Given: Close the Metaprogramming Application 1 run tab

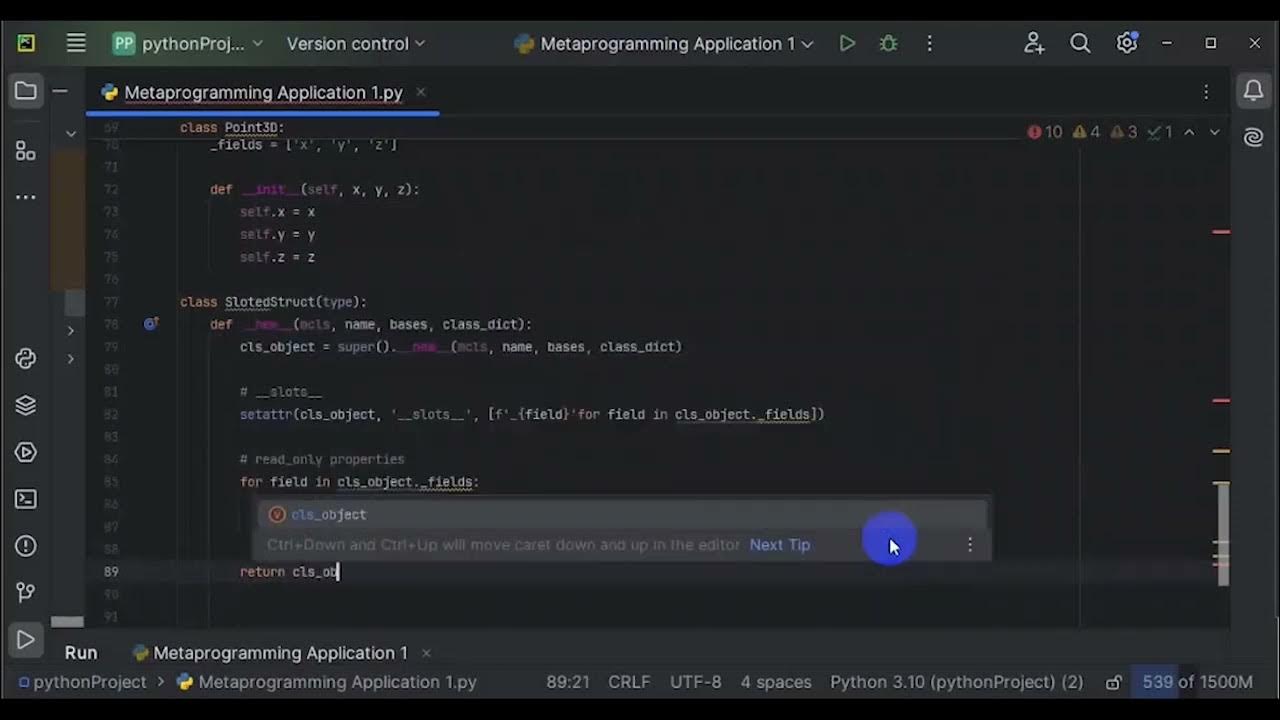Looking at the screenshot, I should tap(426, 653).
